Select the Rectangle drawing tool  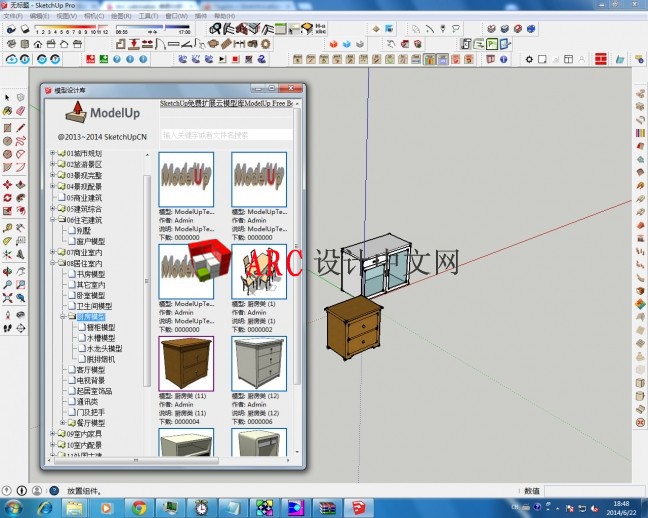pyautogui.click(x=7, y=128)
